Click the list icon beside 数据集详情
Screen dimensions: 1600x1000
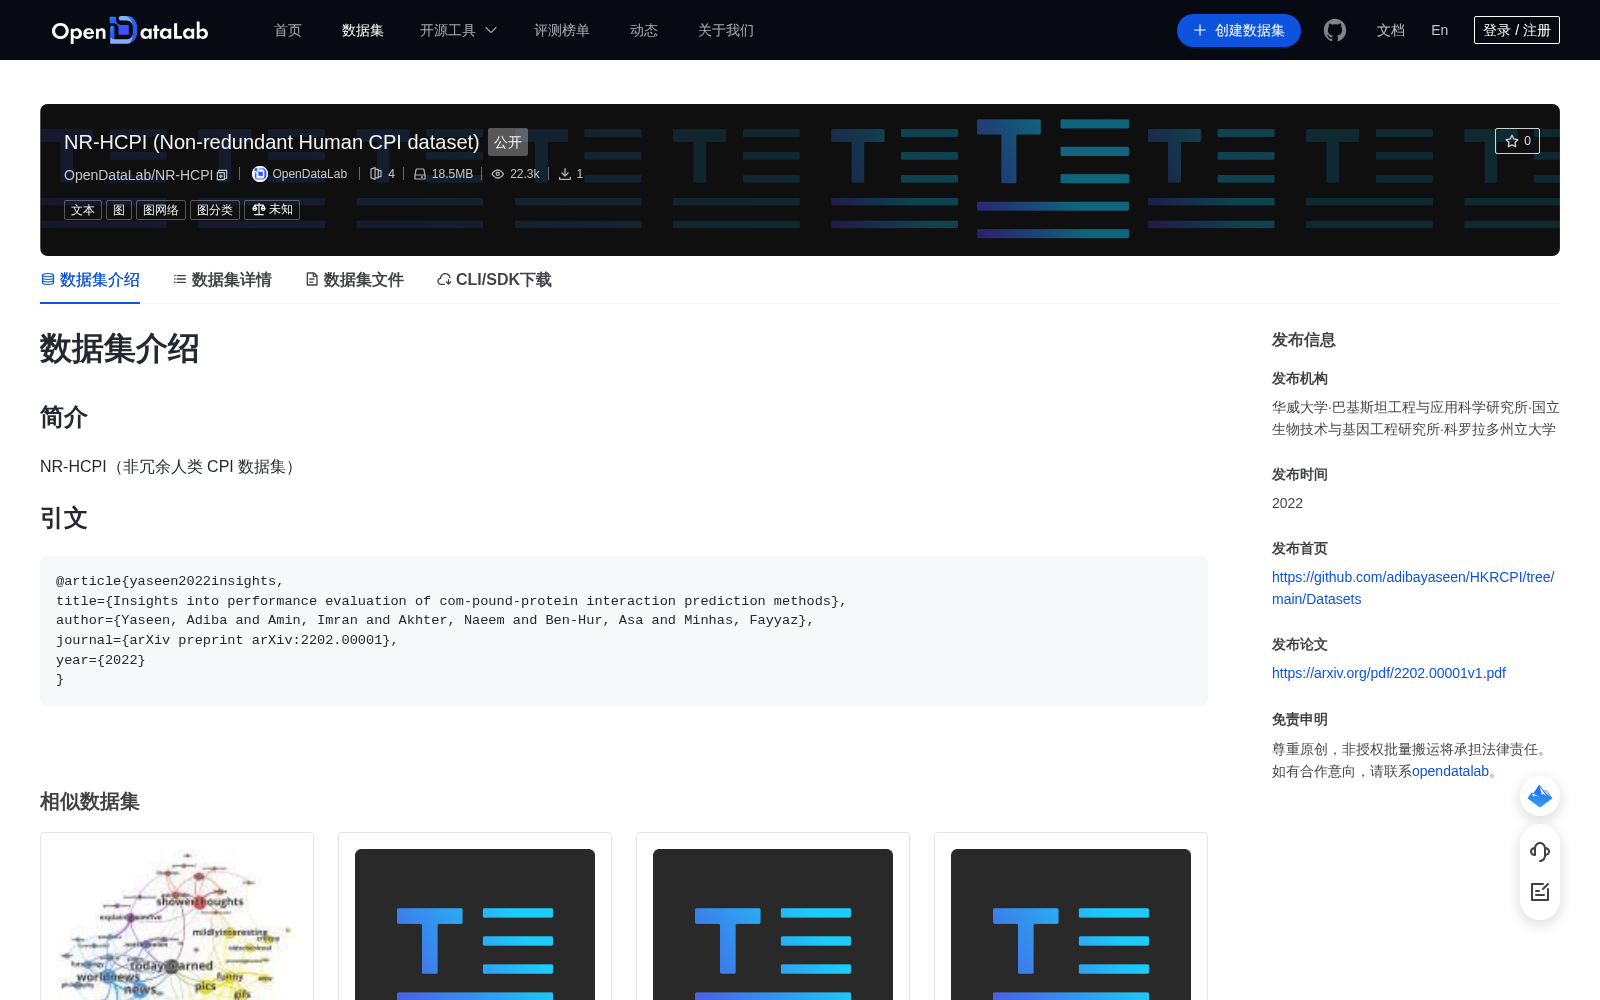pos(180,280)
